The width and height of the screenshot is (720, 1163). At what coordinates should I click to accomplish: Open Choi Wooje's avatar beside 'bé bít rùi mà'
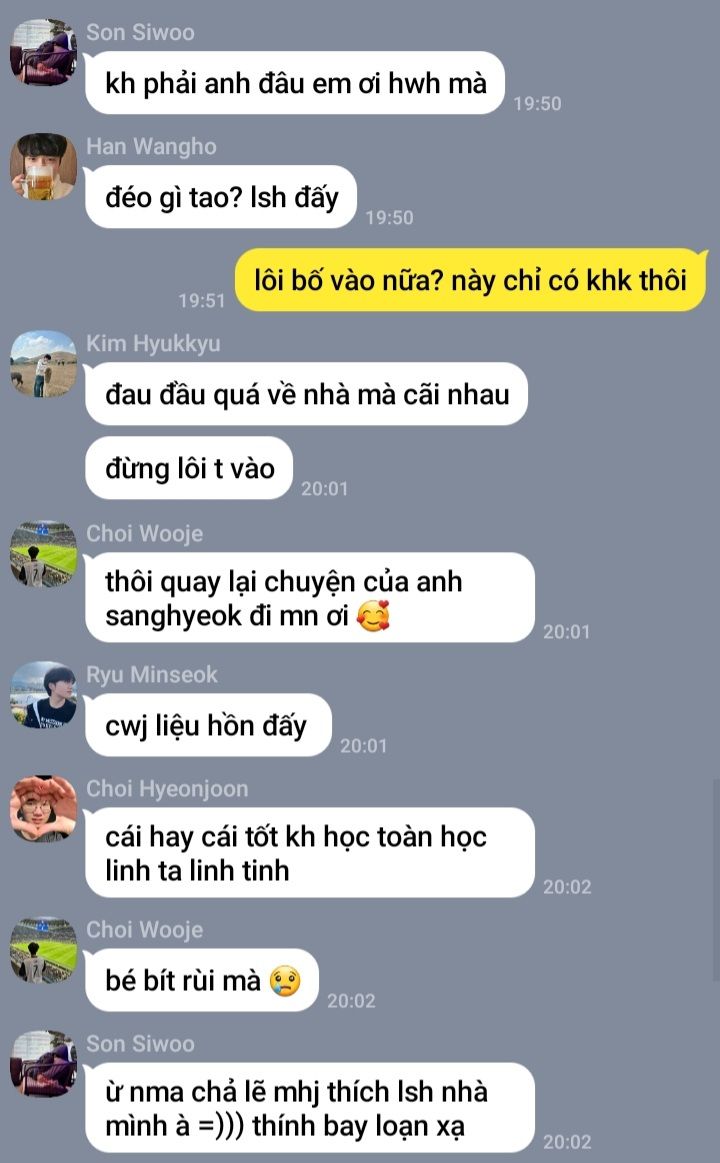[x=43, y=950]
